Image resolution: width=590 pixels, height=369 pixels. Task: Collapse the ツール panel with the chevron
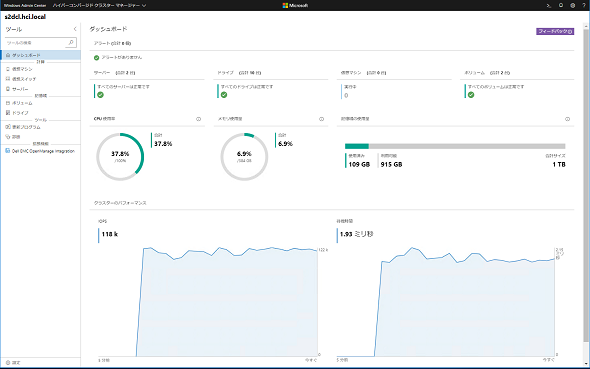point(75,29)
